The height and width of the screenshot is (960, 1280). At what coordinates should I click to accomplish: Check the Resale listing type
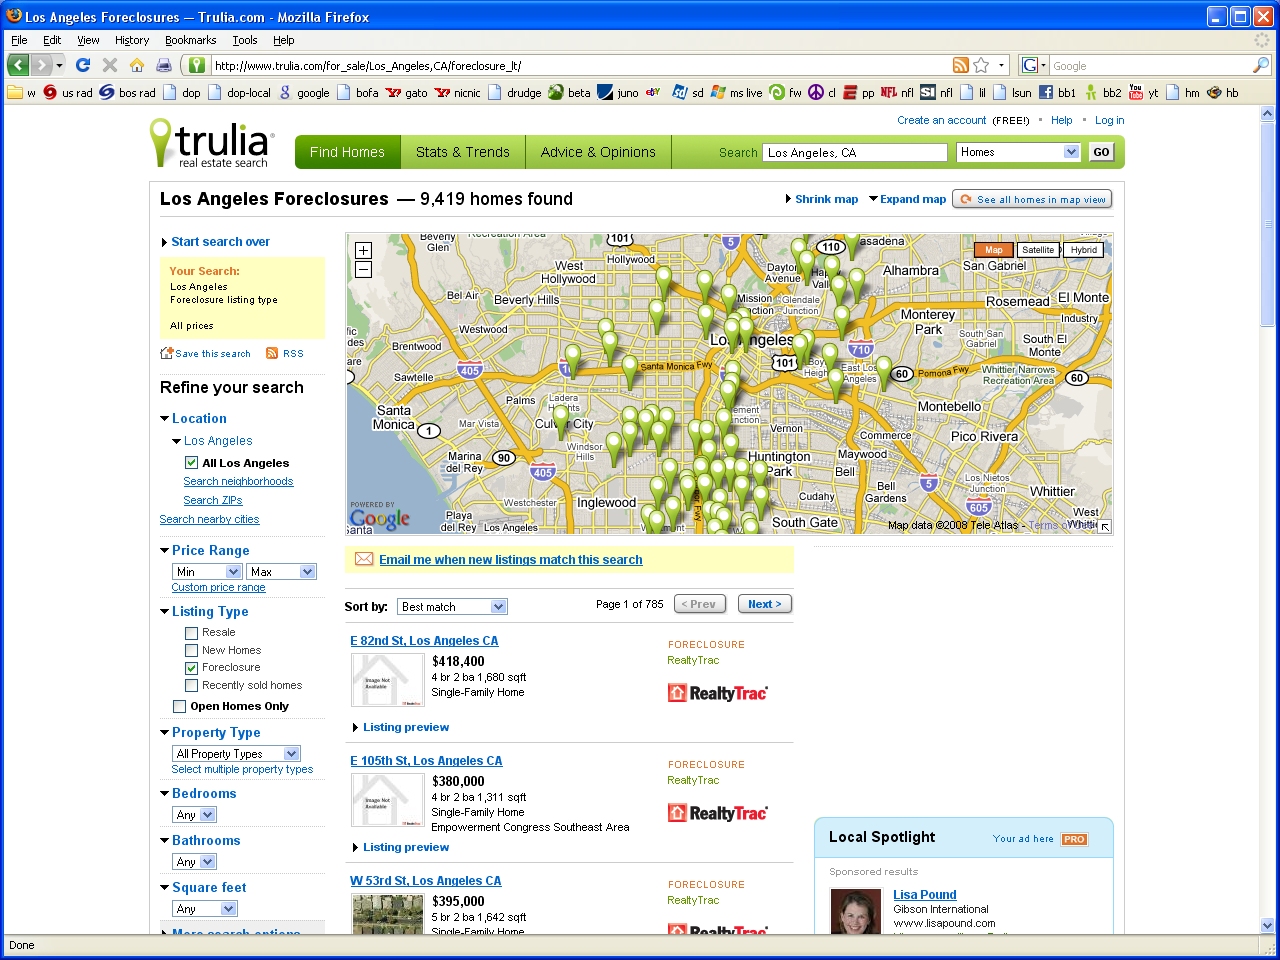191,633
